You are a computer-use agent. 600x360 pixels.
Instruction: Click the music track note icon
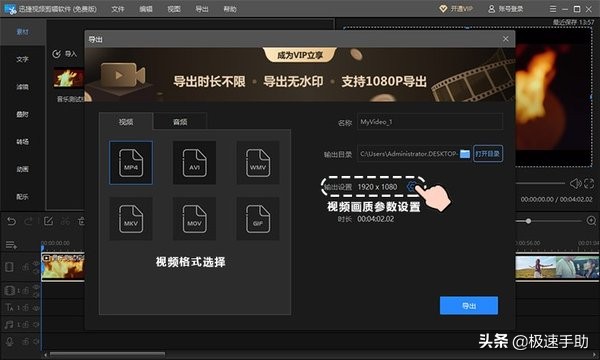pos(9,325)
